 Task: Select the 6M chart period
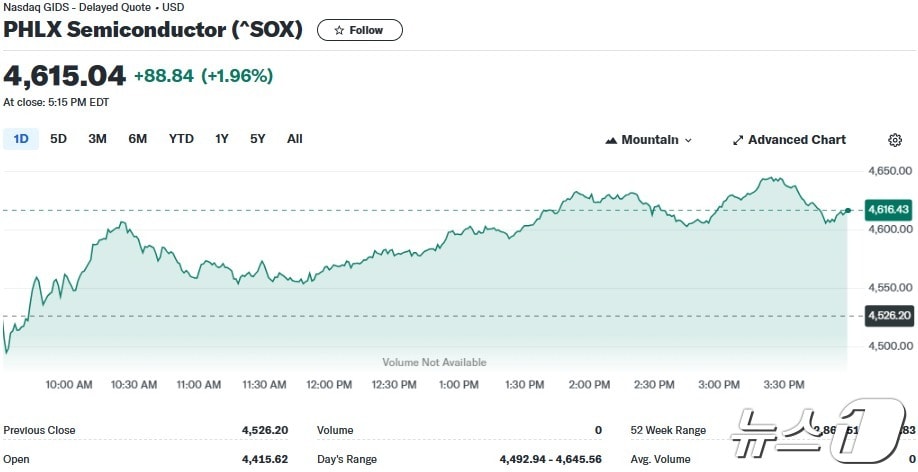tap(138, 139)
